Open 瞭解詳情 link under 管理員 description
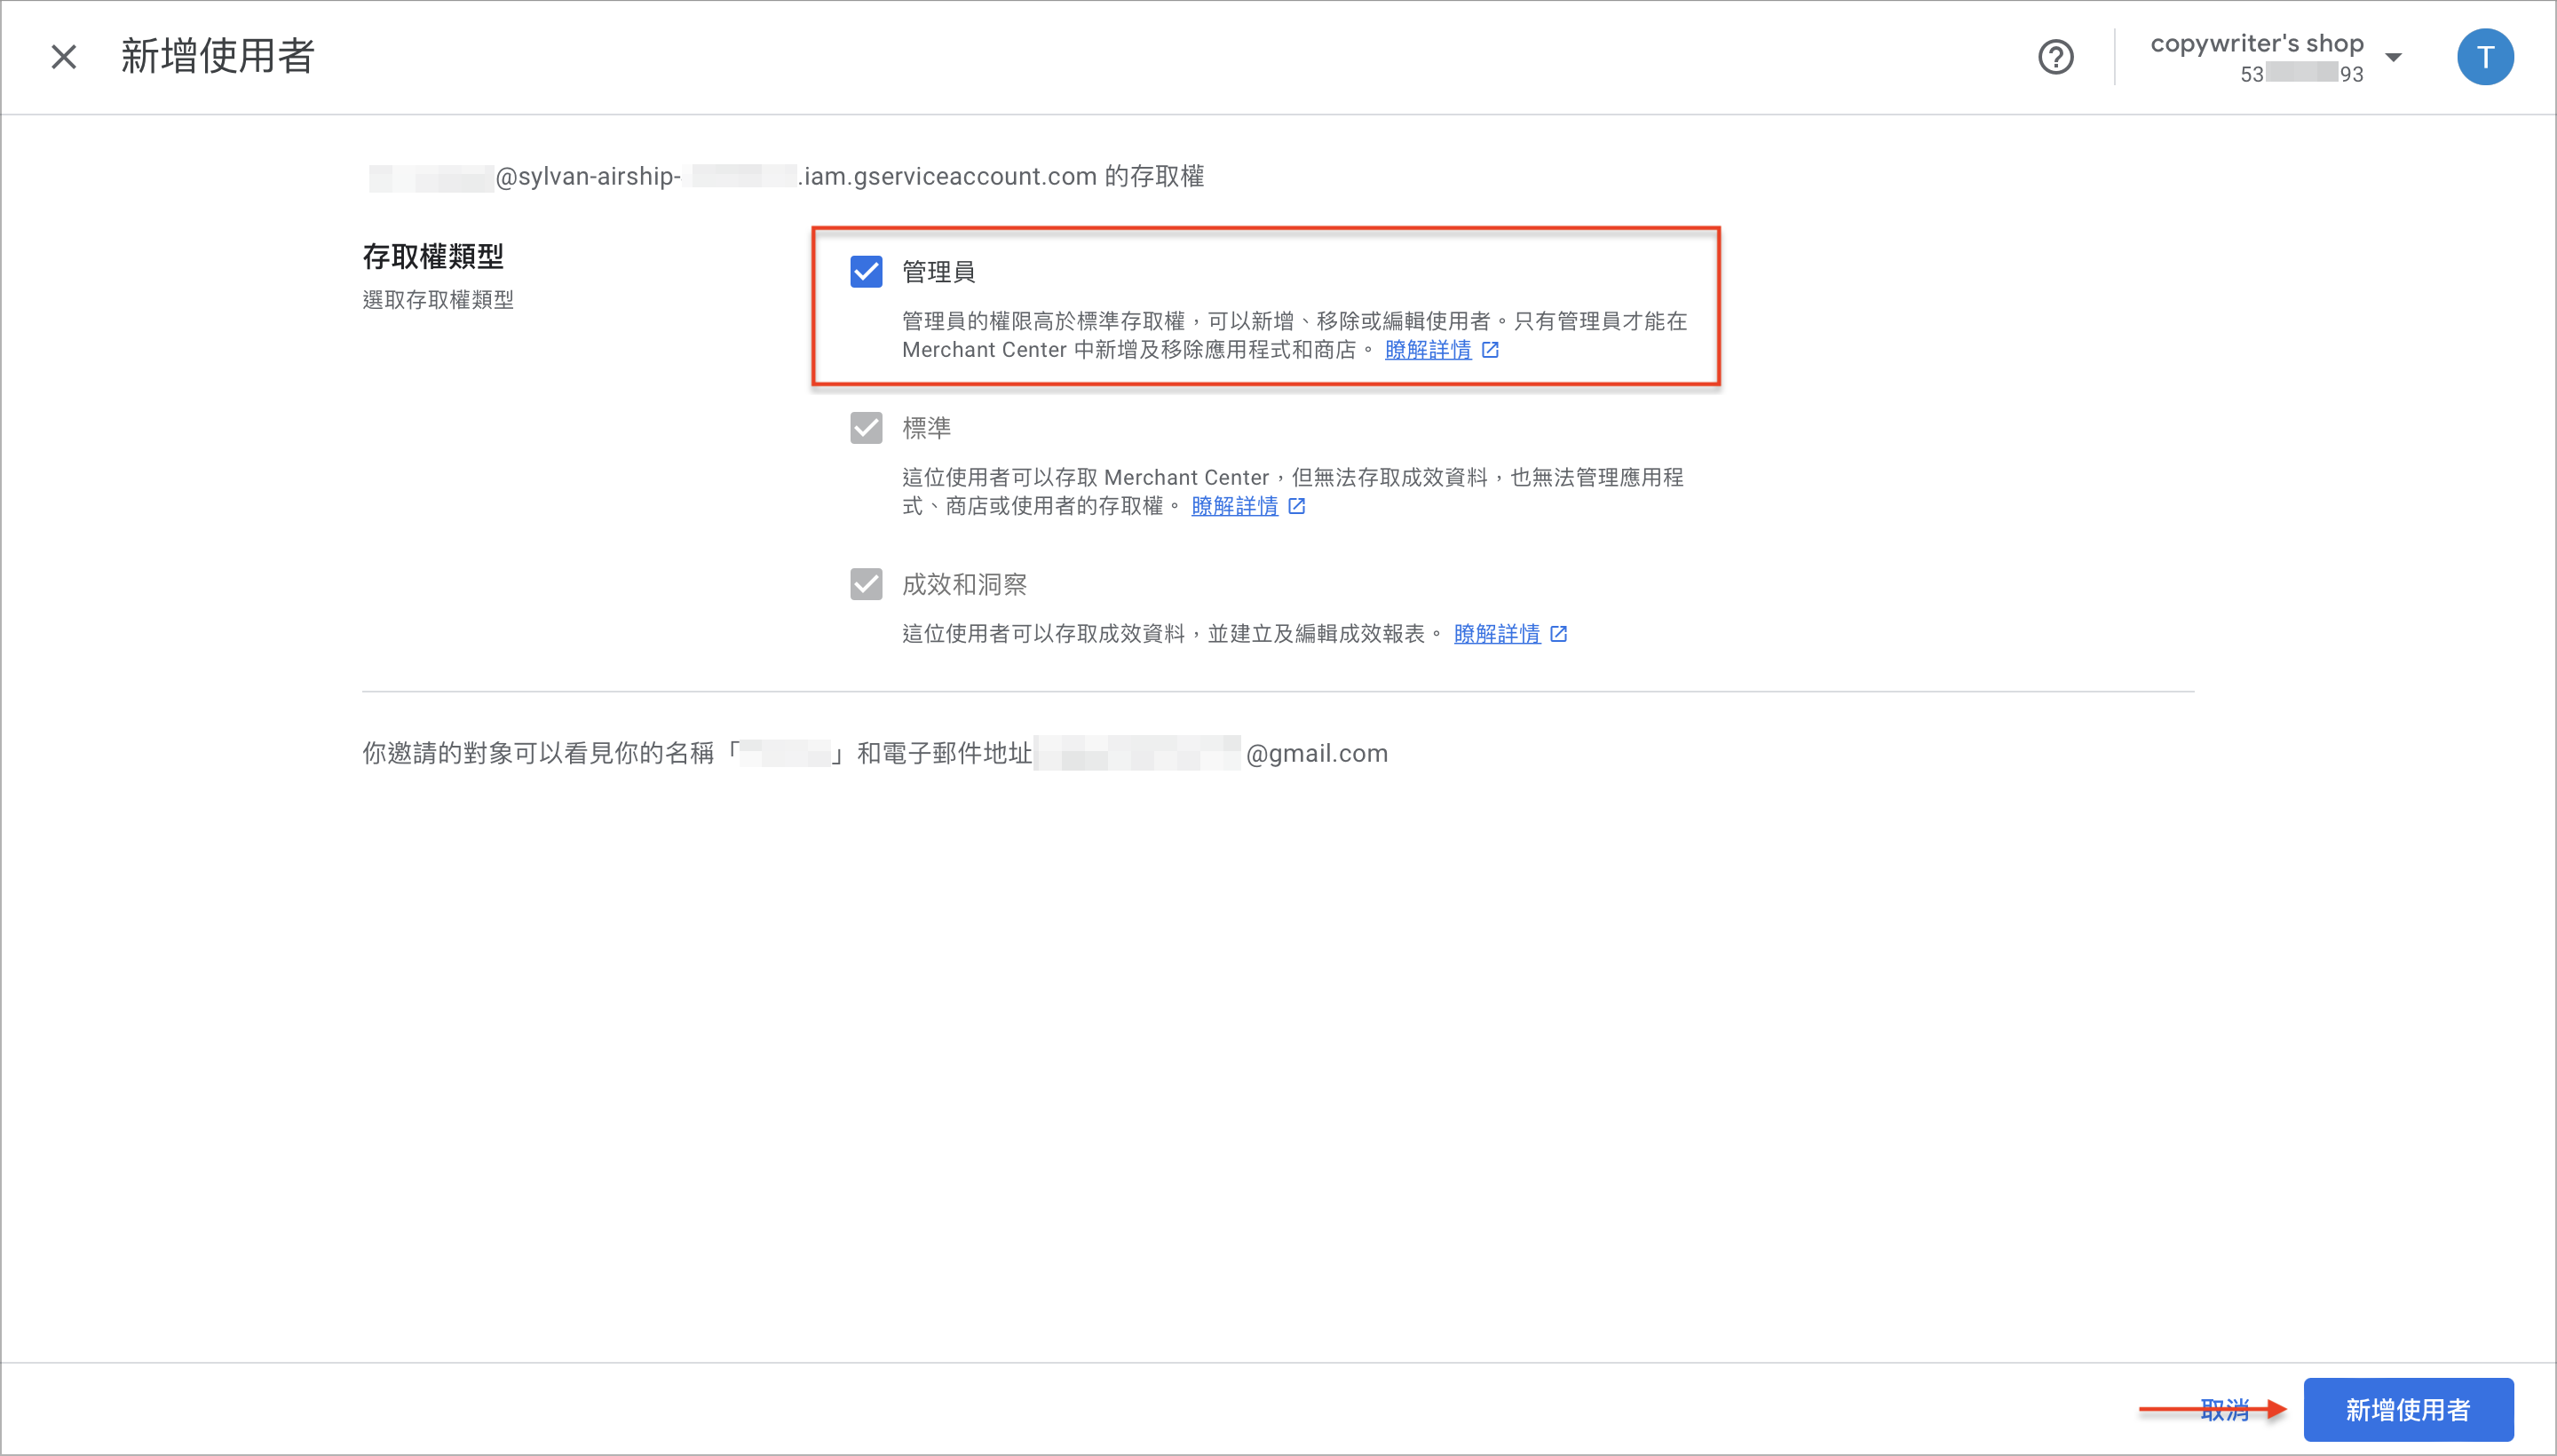This screenshot has width=2557, height=1456. click(1428, 350)
